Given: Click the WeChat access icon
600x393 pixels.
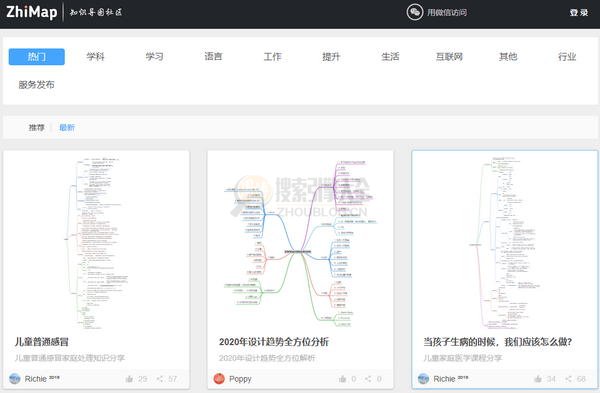Looking at the screenshot, I should point(415,12).
